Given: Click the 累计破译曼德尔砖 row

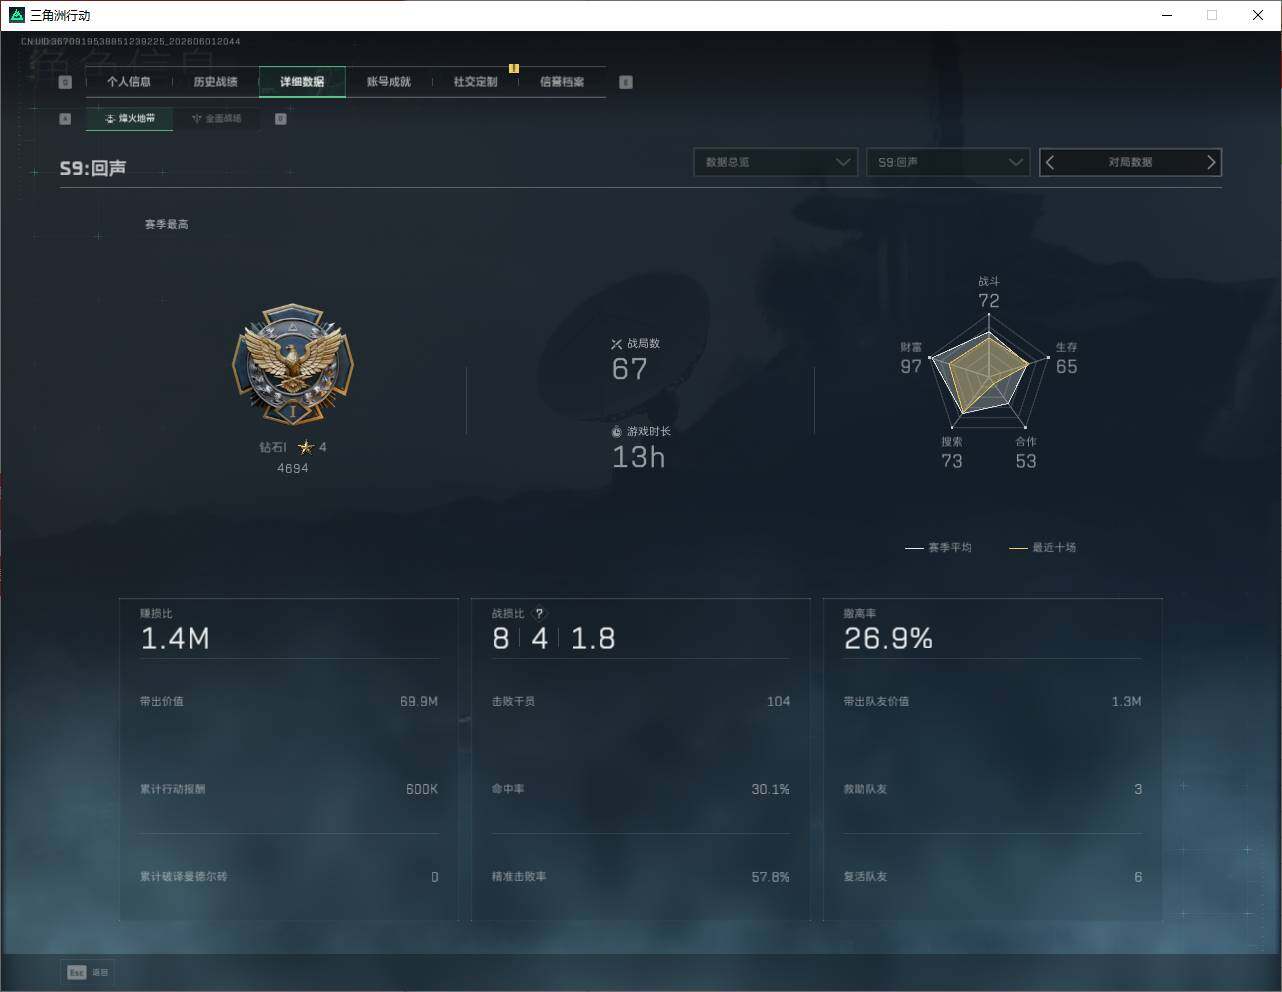Looking at the screenshot, I should click(289, 877).
